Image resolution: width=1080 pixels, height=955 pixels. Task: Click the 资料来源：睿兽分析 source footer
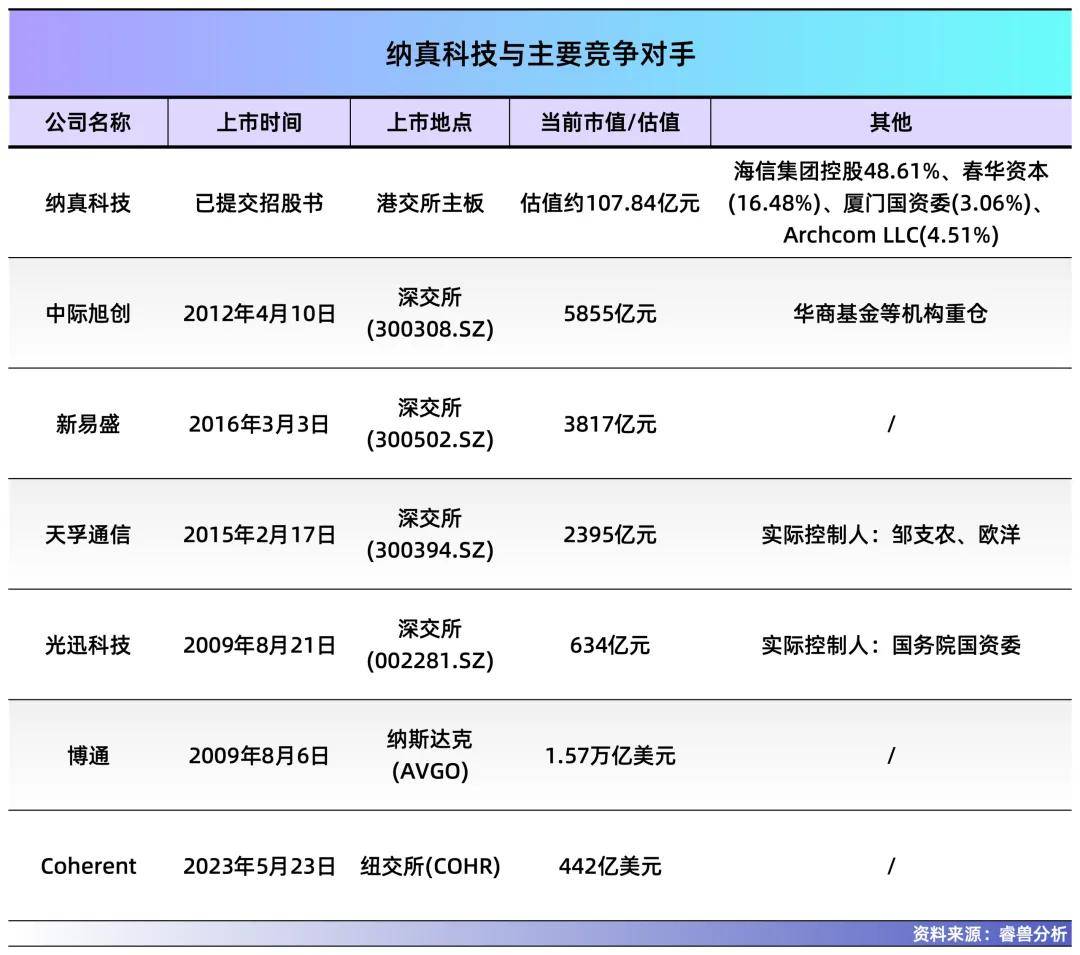pyautogui.click(x=989, y=933)
